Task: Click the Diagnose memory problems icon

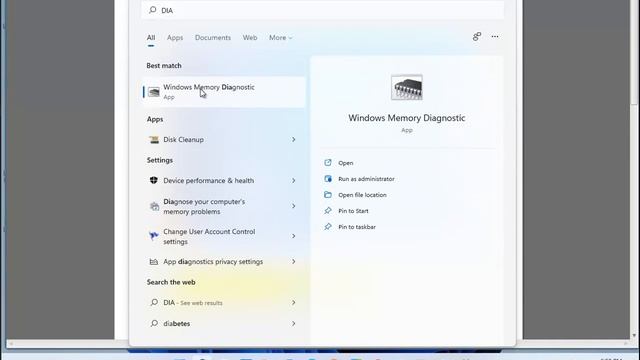Action: tap(154, 207)
